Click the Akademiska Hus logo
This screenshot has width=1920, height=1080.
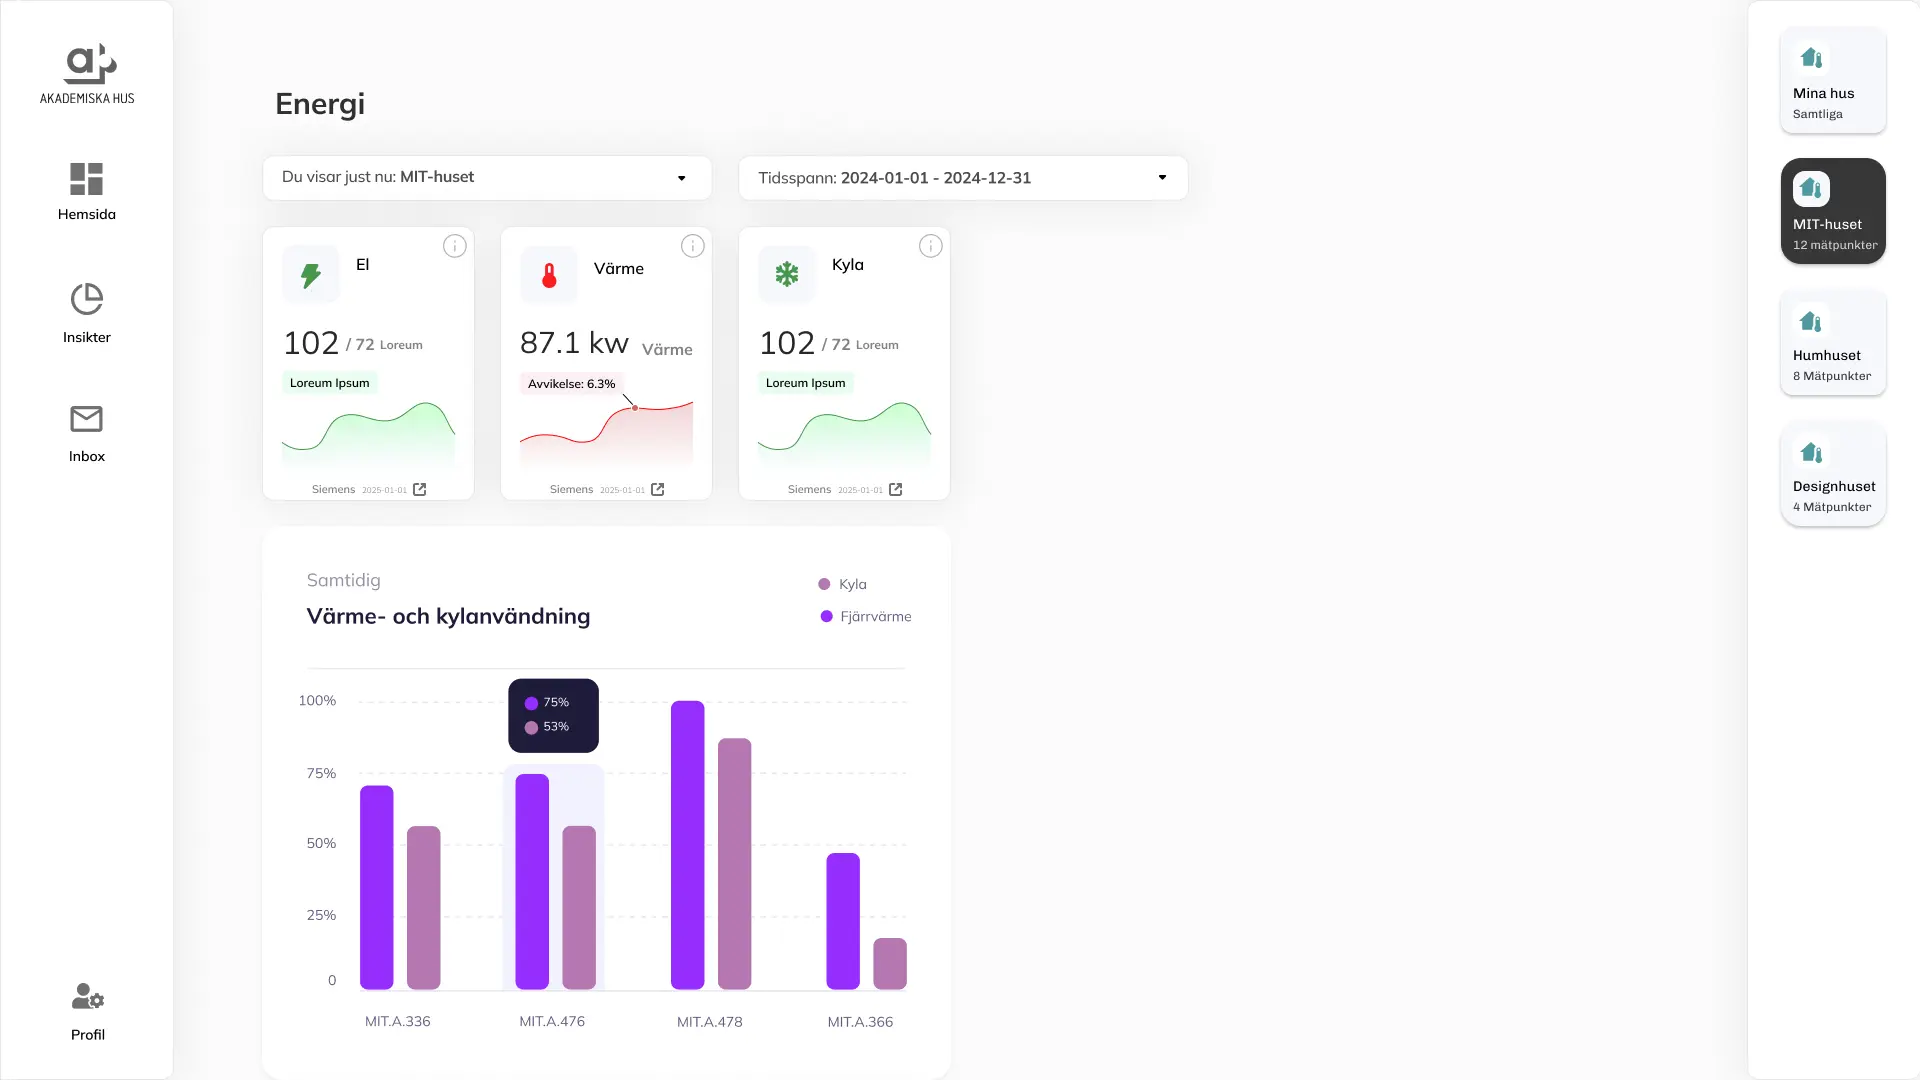pyautogui.click(x=88, y=74)
